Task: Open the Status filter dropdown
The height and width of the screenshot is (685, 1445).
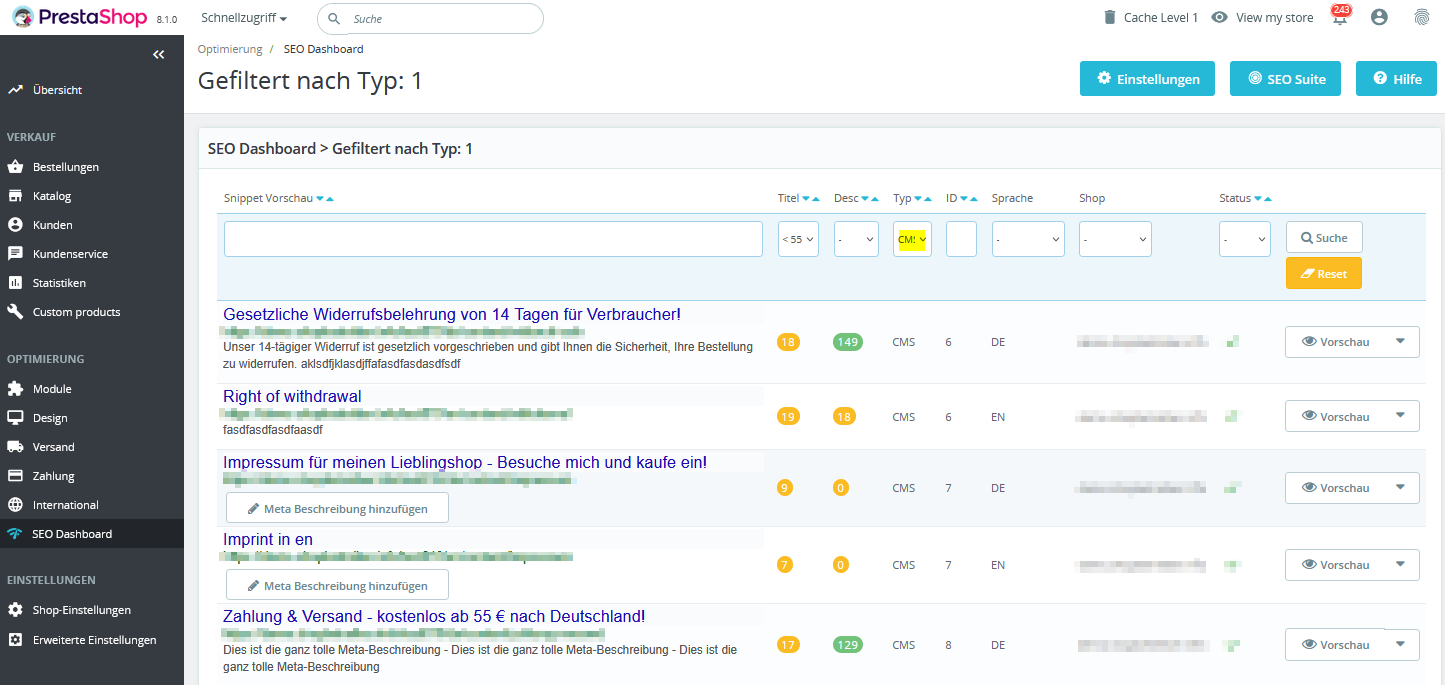Action: (x=1244, y=239)
